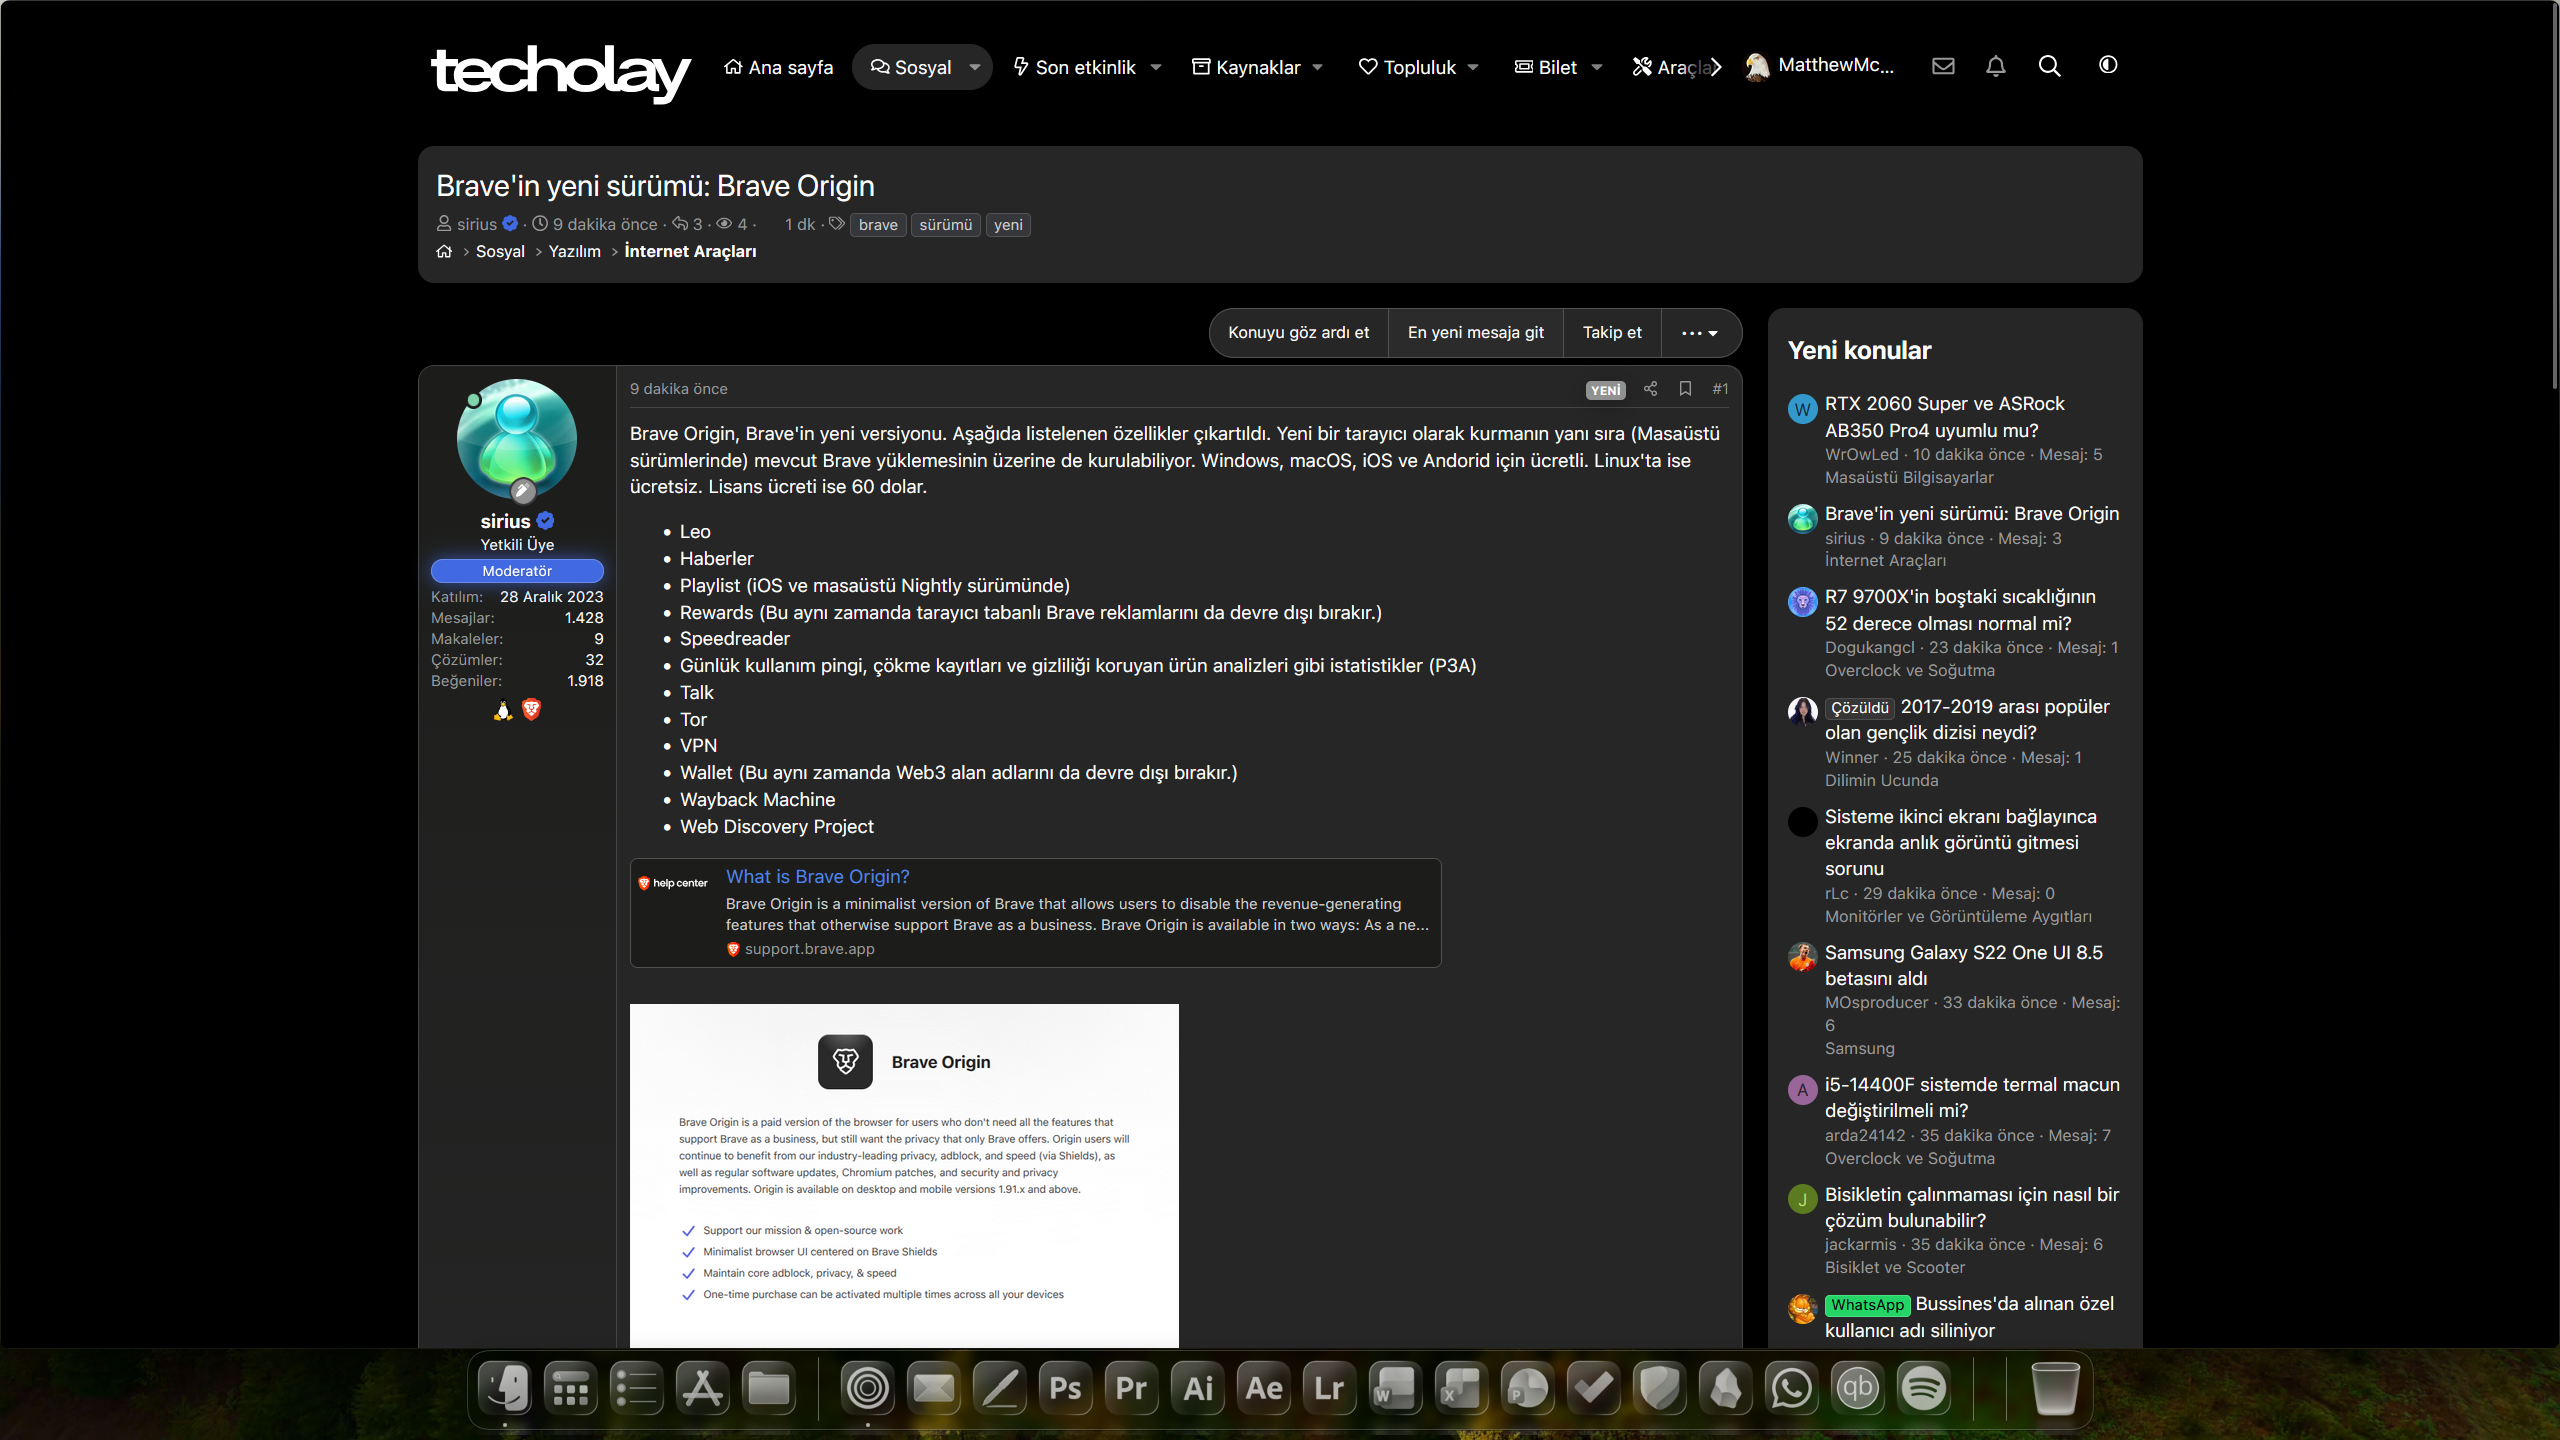The width and height of the screenshot is (2560, 1440).
Task: Open the Topluluk navigation item
Action: click(1407, 67)
